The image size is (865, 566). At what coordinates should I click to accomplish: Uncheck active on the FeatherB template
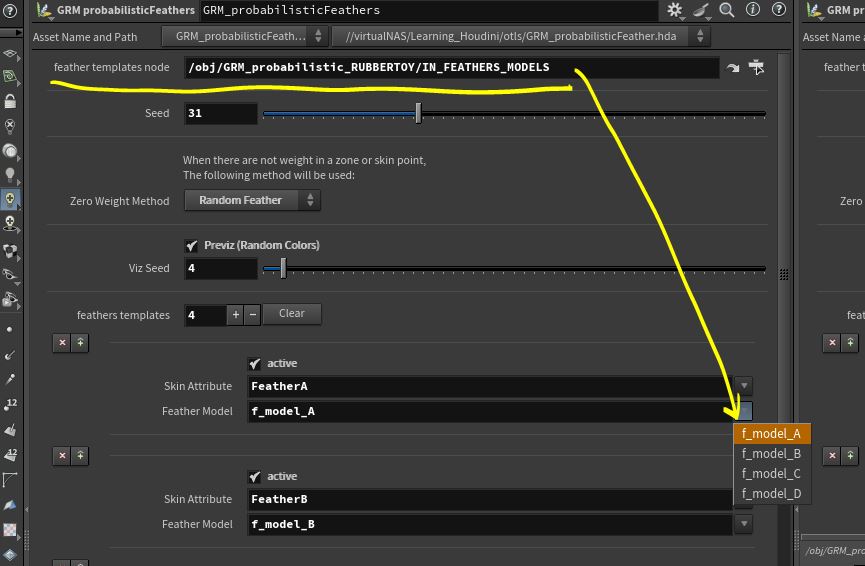pyautogui.click(x=254, y=477)
